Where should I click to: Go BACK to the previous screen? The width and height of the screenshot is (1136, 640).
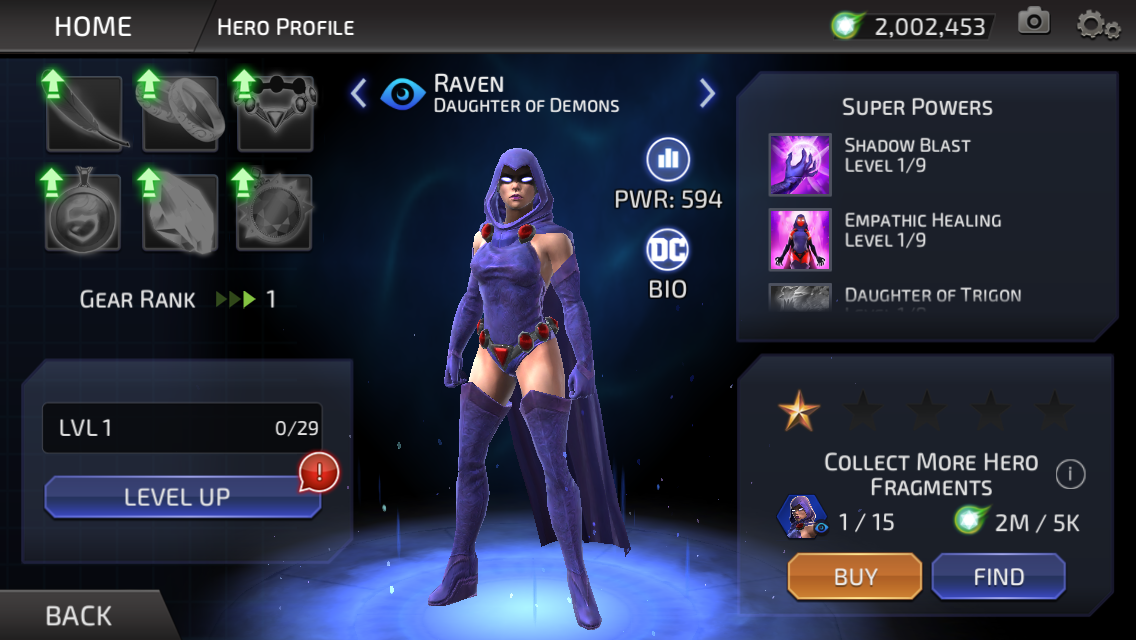(x=78, y=615)
